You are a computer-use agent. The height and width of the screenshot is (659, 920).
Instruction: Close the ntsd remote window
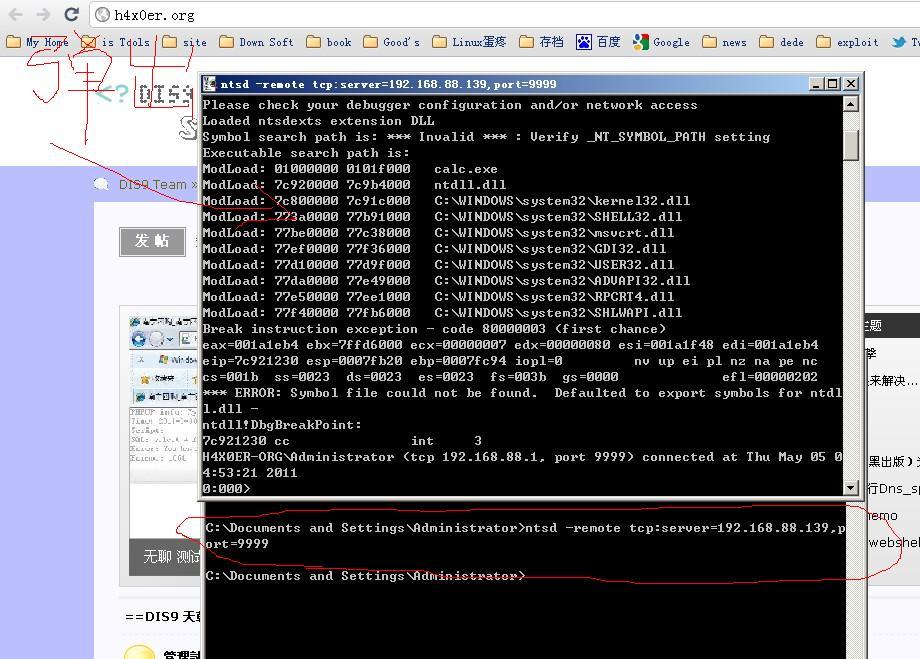click(851, 84)
